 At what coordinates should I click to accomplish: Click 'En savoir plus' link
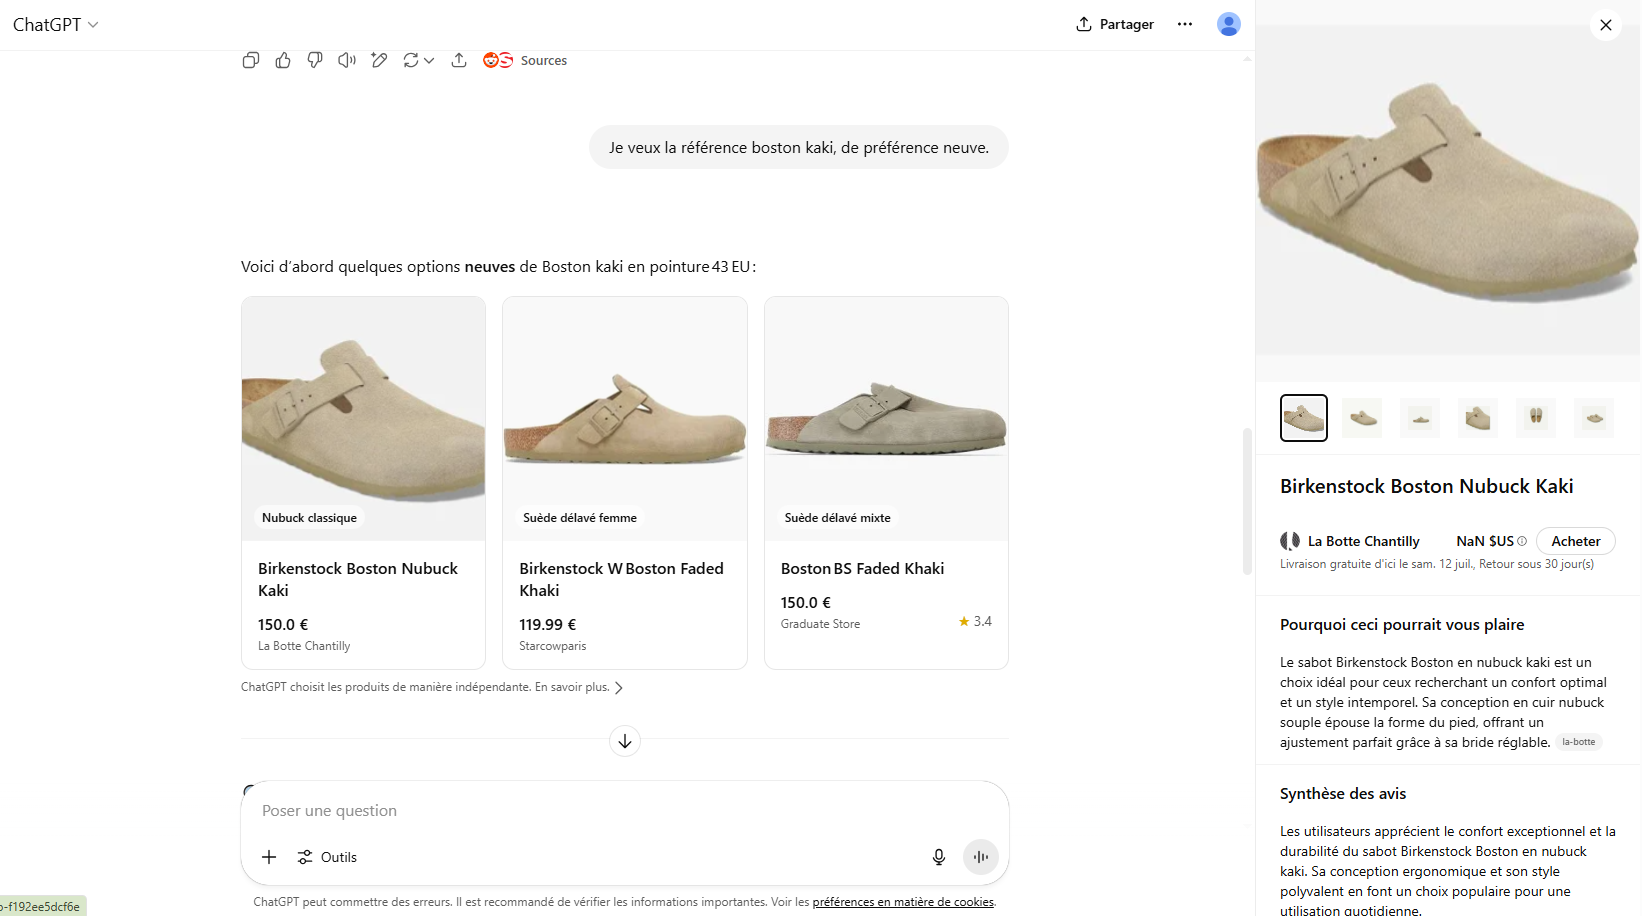point(579,687)
